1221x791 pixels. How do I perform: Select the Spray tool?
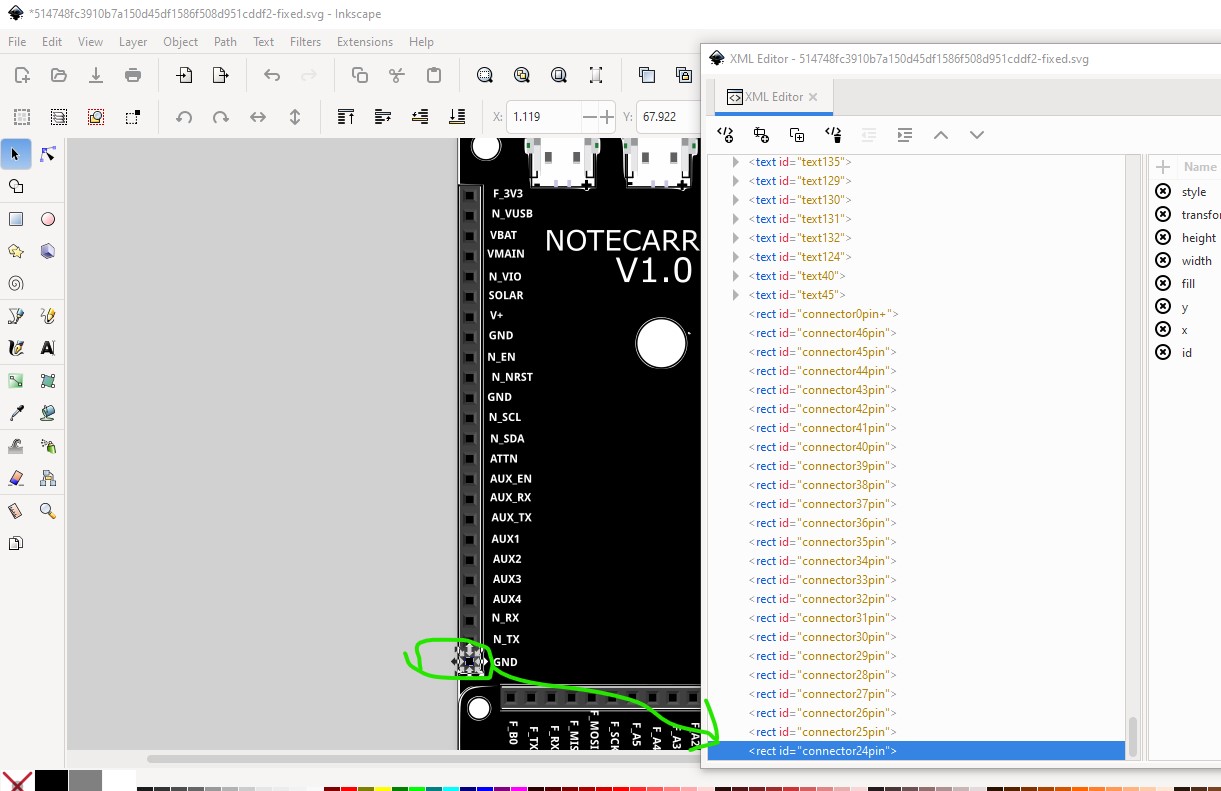point(47,446)
